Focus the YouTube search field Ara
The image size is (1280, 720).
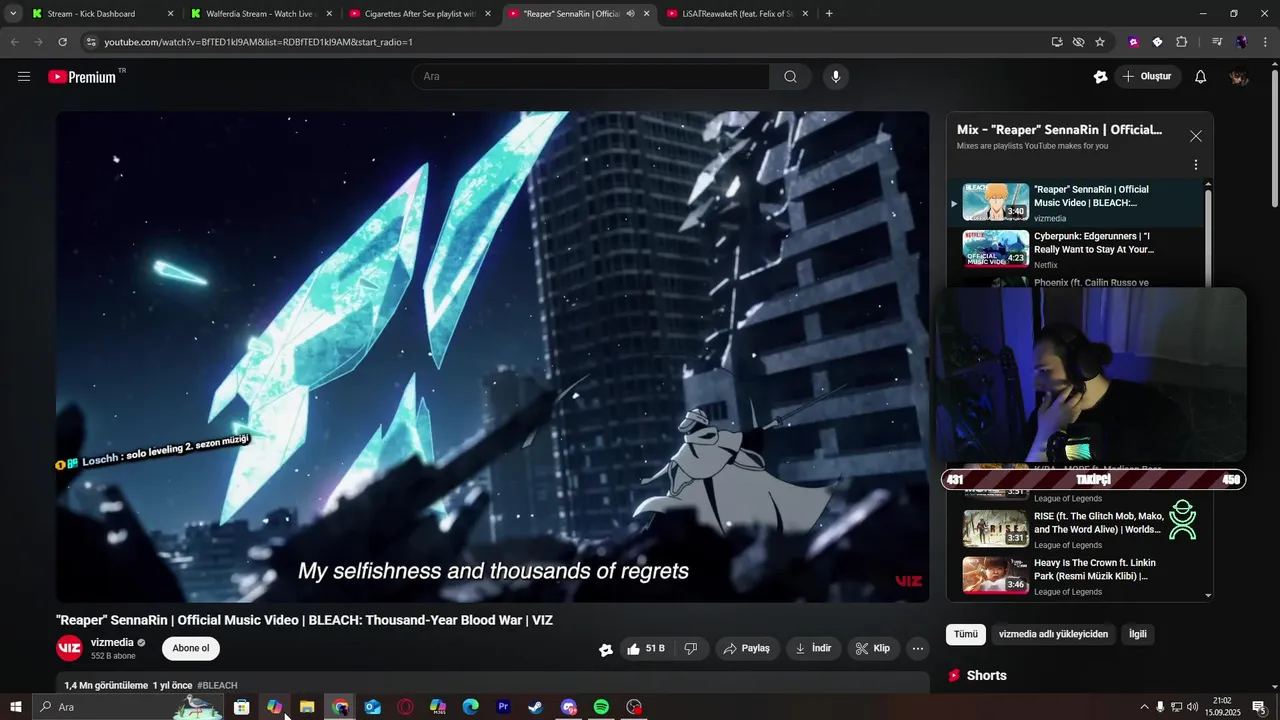tap(590, 76)
